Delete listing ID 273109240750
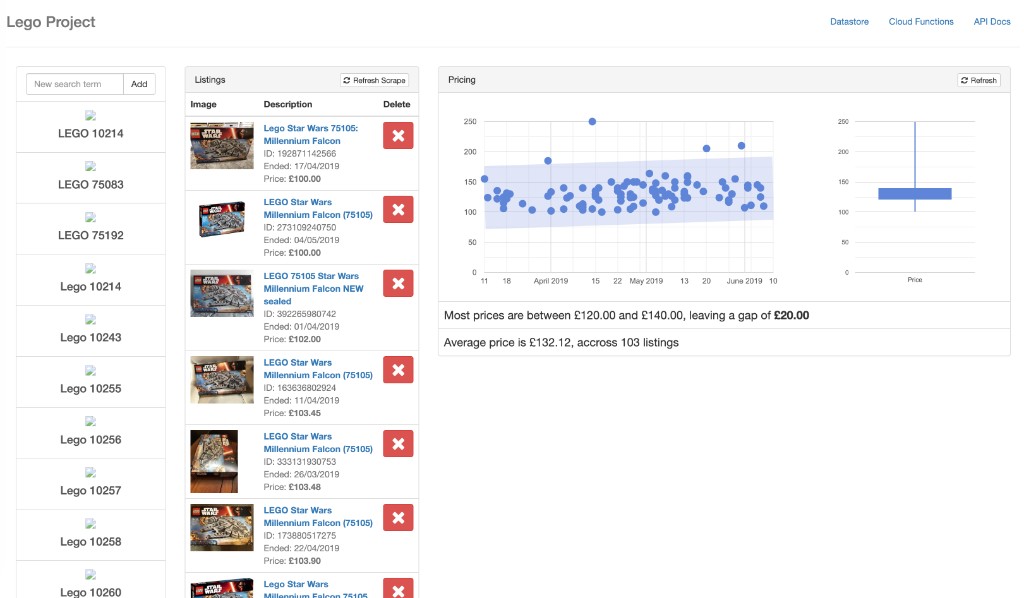Image resolution: width=1024 pixels, height=598 pixels. 398,210
